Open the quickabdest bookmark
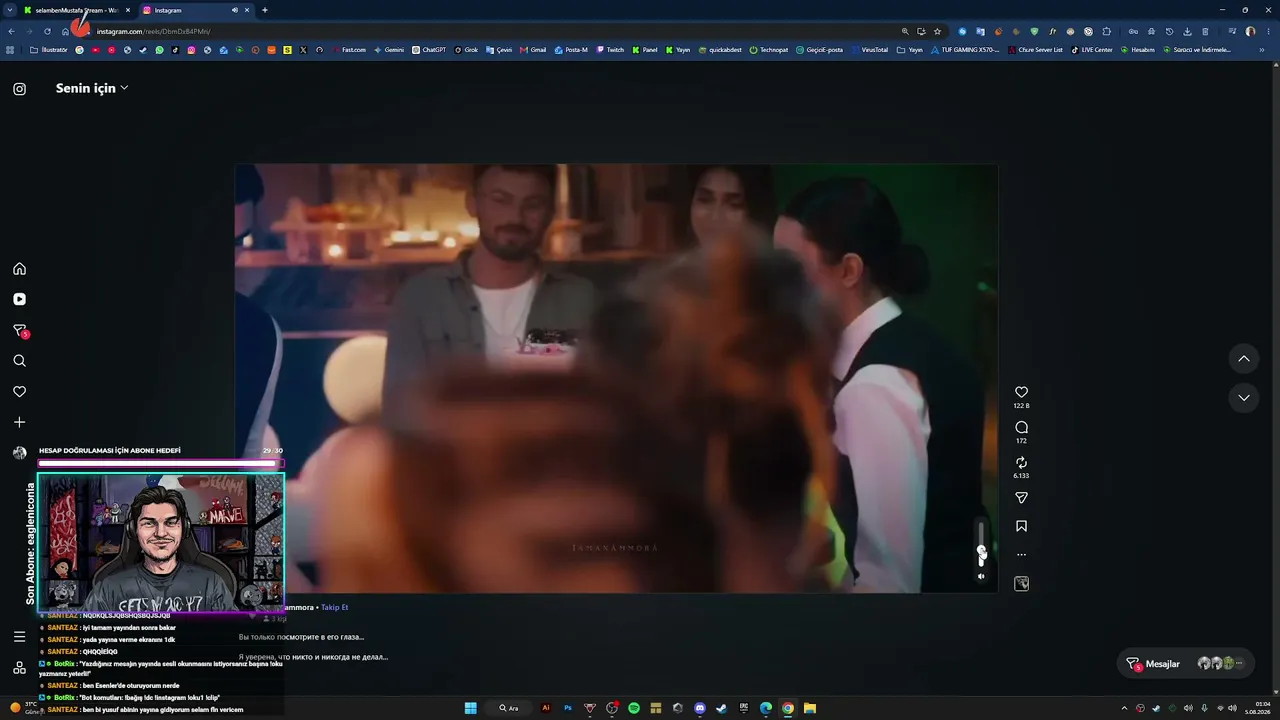Screen dimensions: 1280x720 click(721, 50)
